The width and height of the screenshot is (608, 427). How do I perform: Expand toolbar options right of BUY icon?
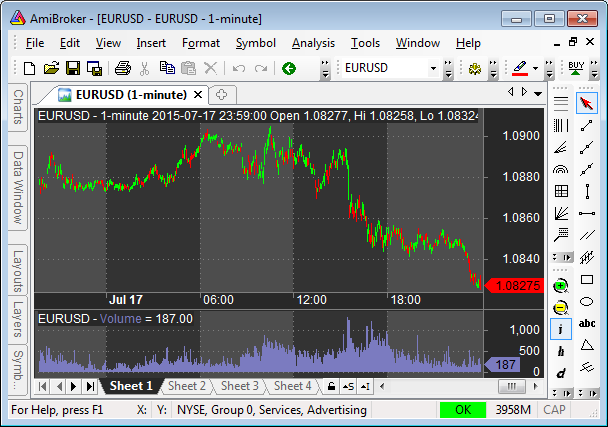pyautogui.click(x=594, y=69)
